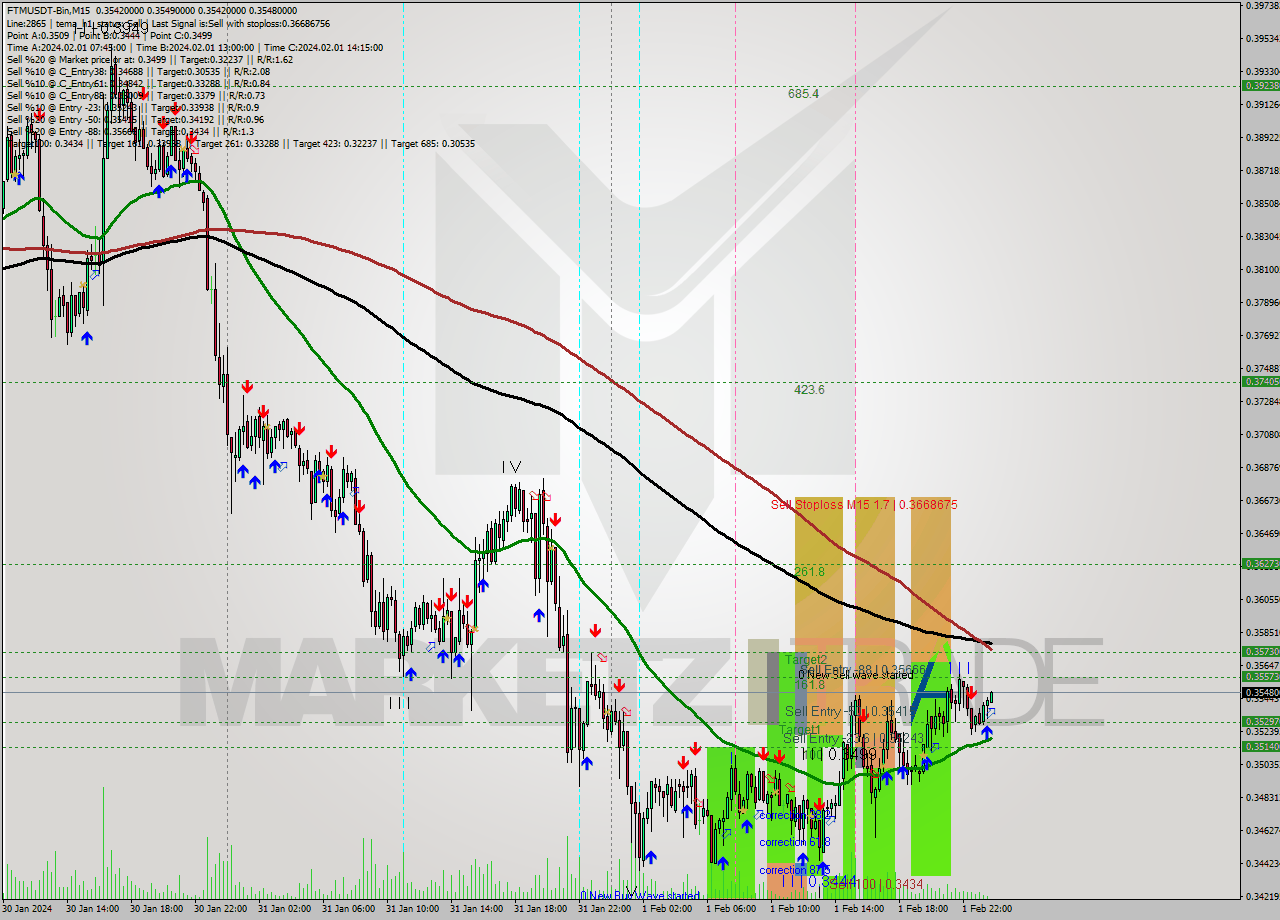
Task: Click the line with 'Target:0.3434 || R/R:1.3'
Action: 130,131
